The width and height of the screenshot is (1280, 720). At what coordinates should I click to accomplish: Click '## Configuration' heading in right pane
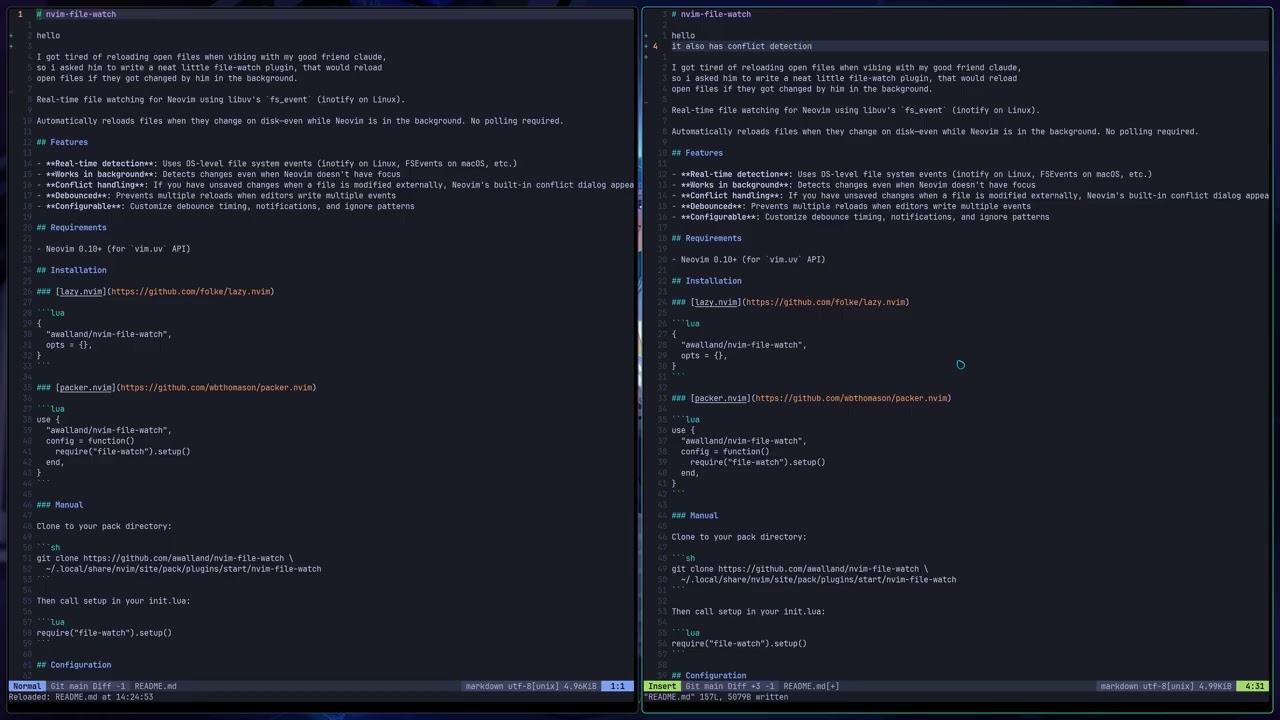tap(709, 676)
